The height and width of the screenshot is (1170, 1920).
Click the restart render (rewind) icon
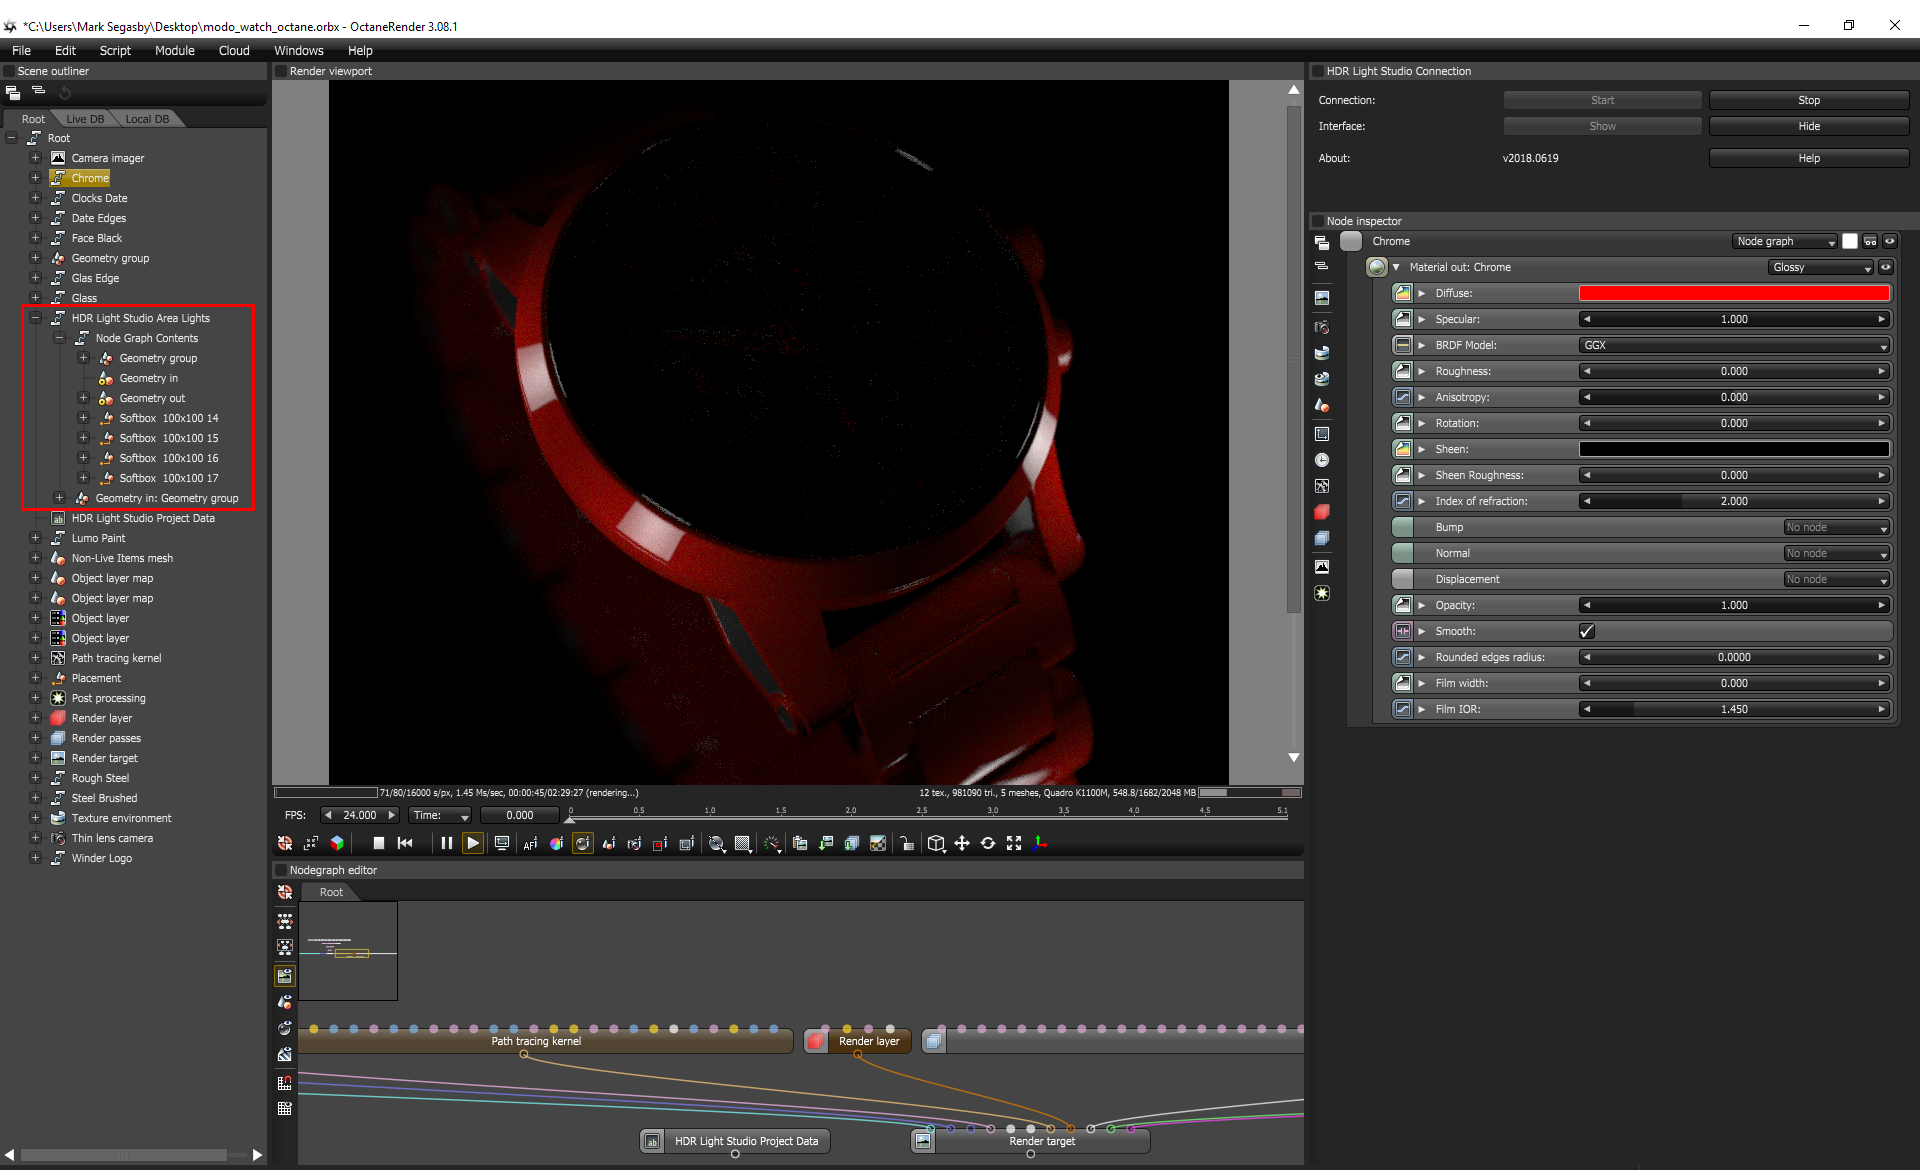coord(405,843)
